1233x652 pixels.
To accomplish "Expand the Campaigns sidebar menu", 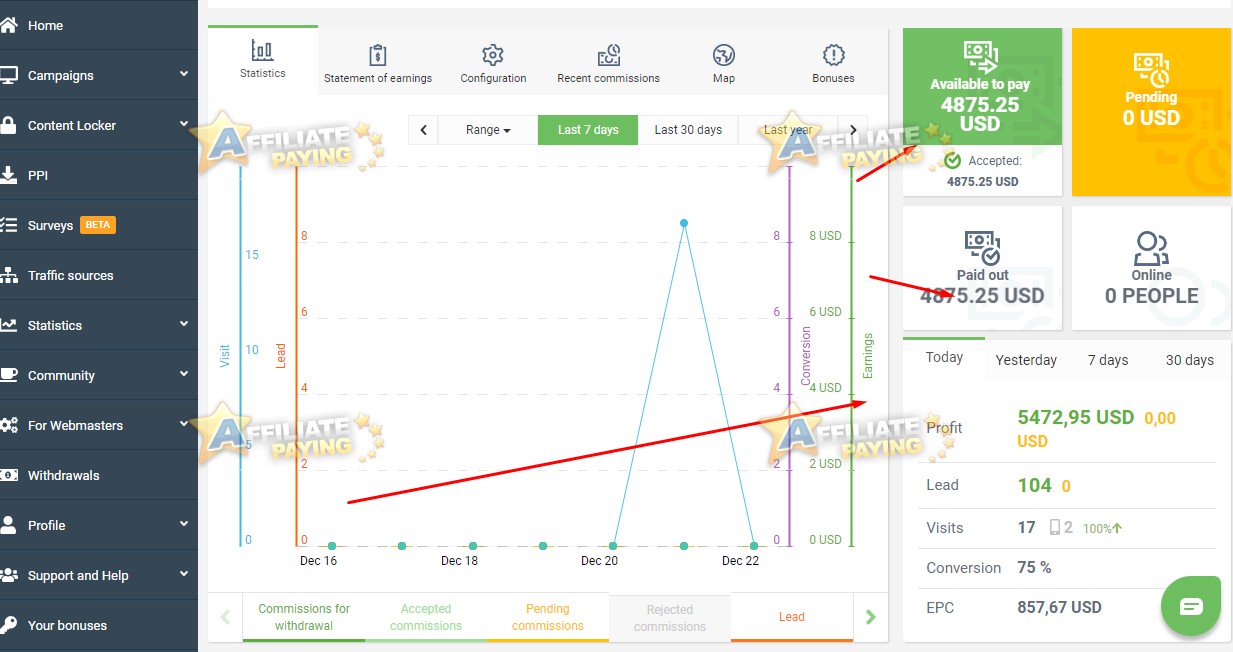I will coord(100,75).
